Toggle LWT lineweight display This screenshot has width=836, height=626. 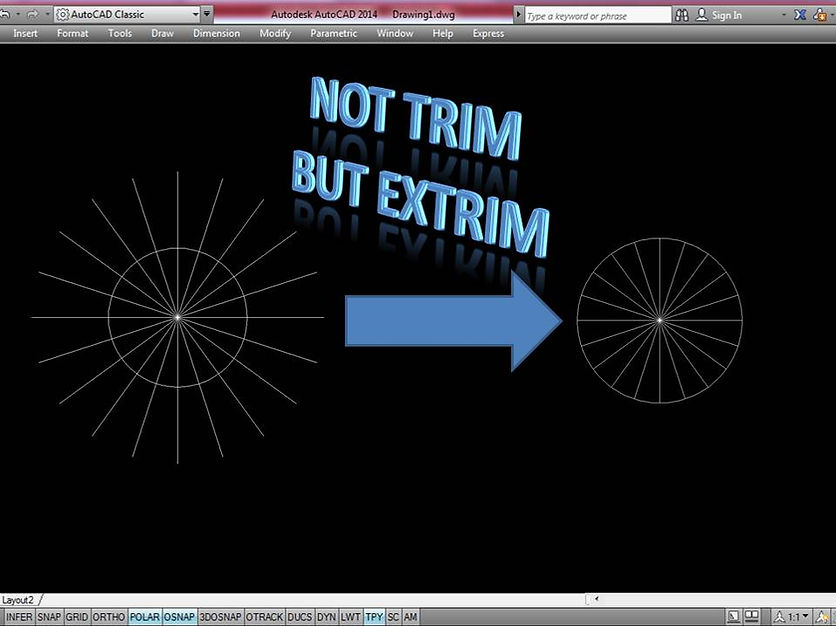tap(350, 617)
